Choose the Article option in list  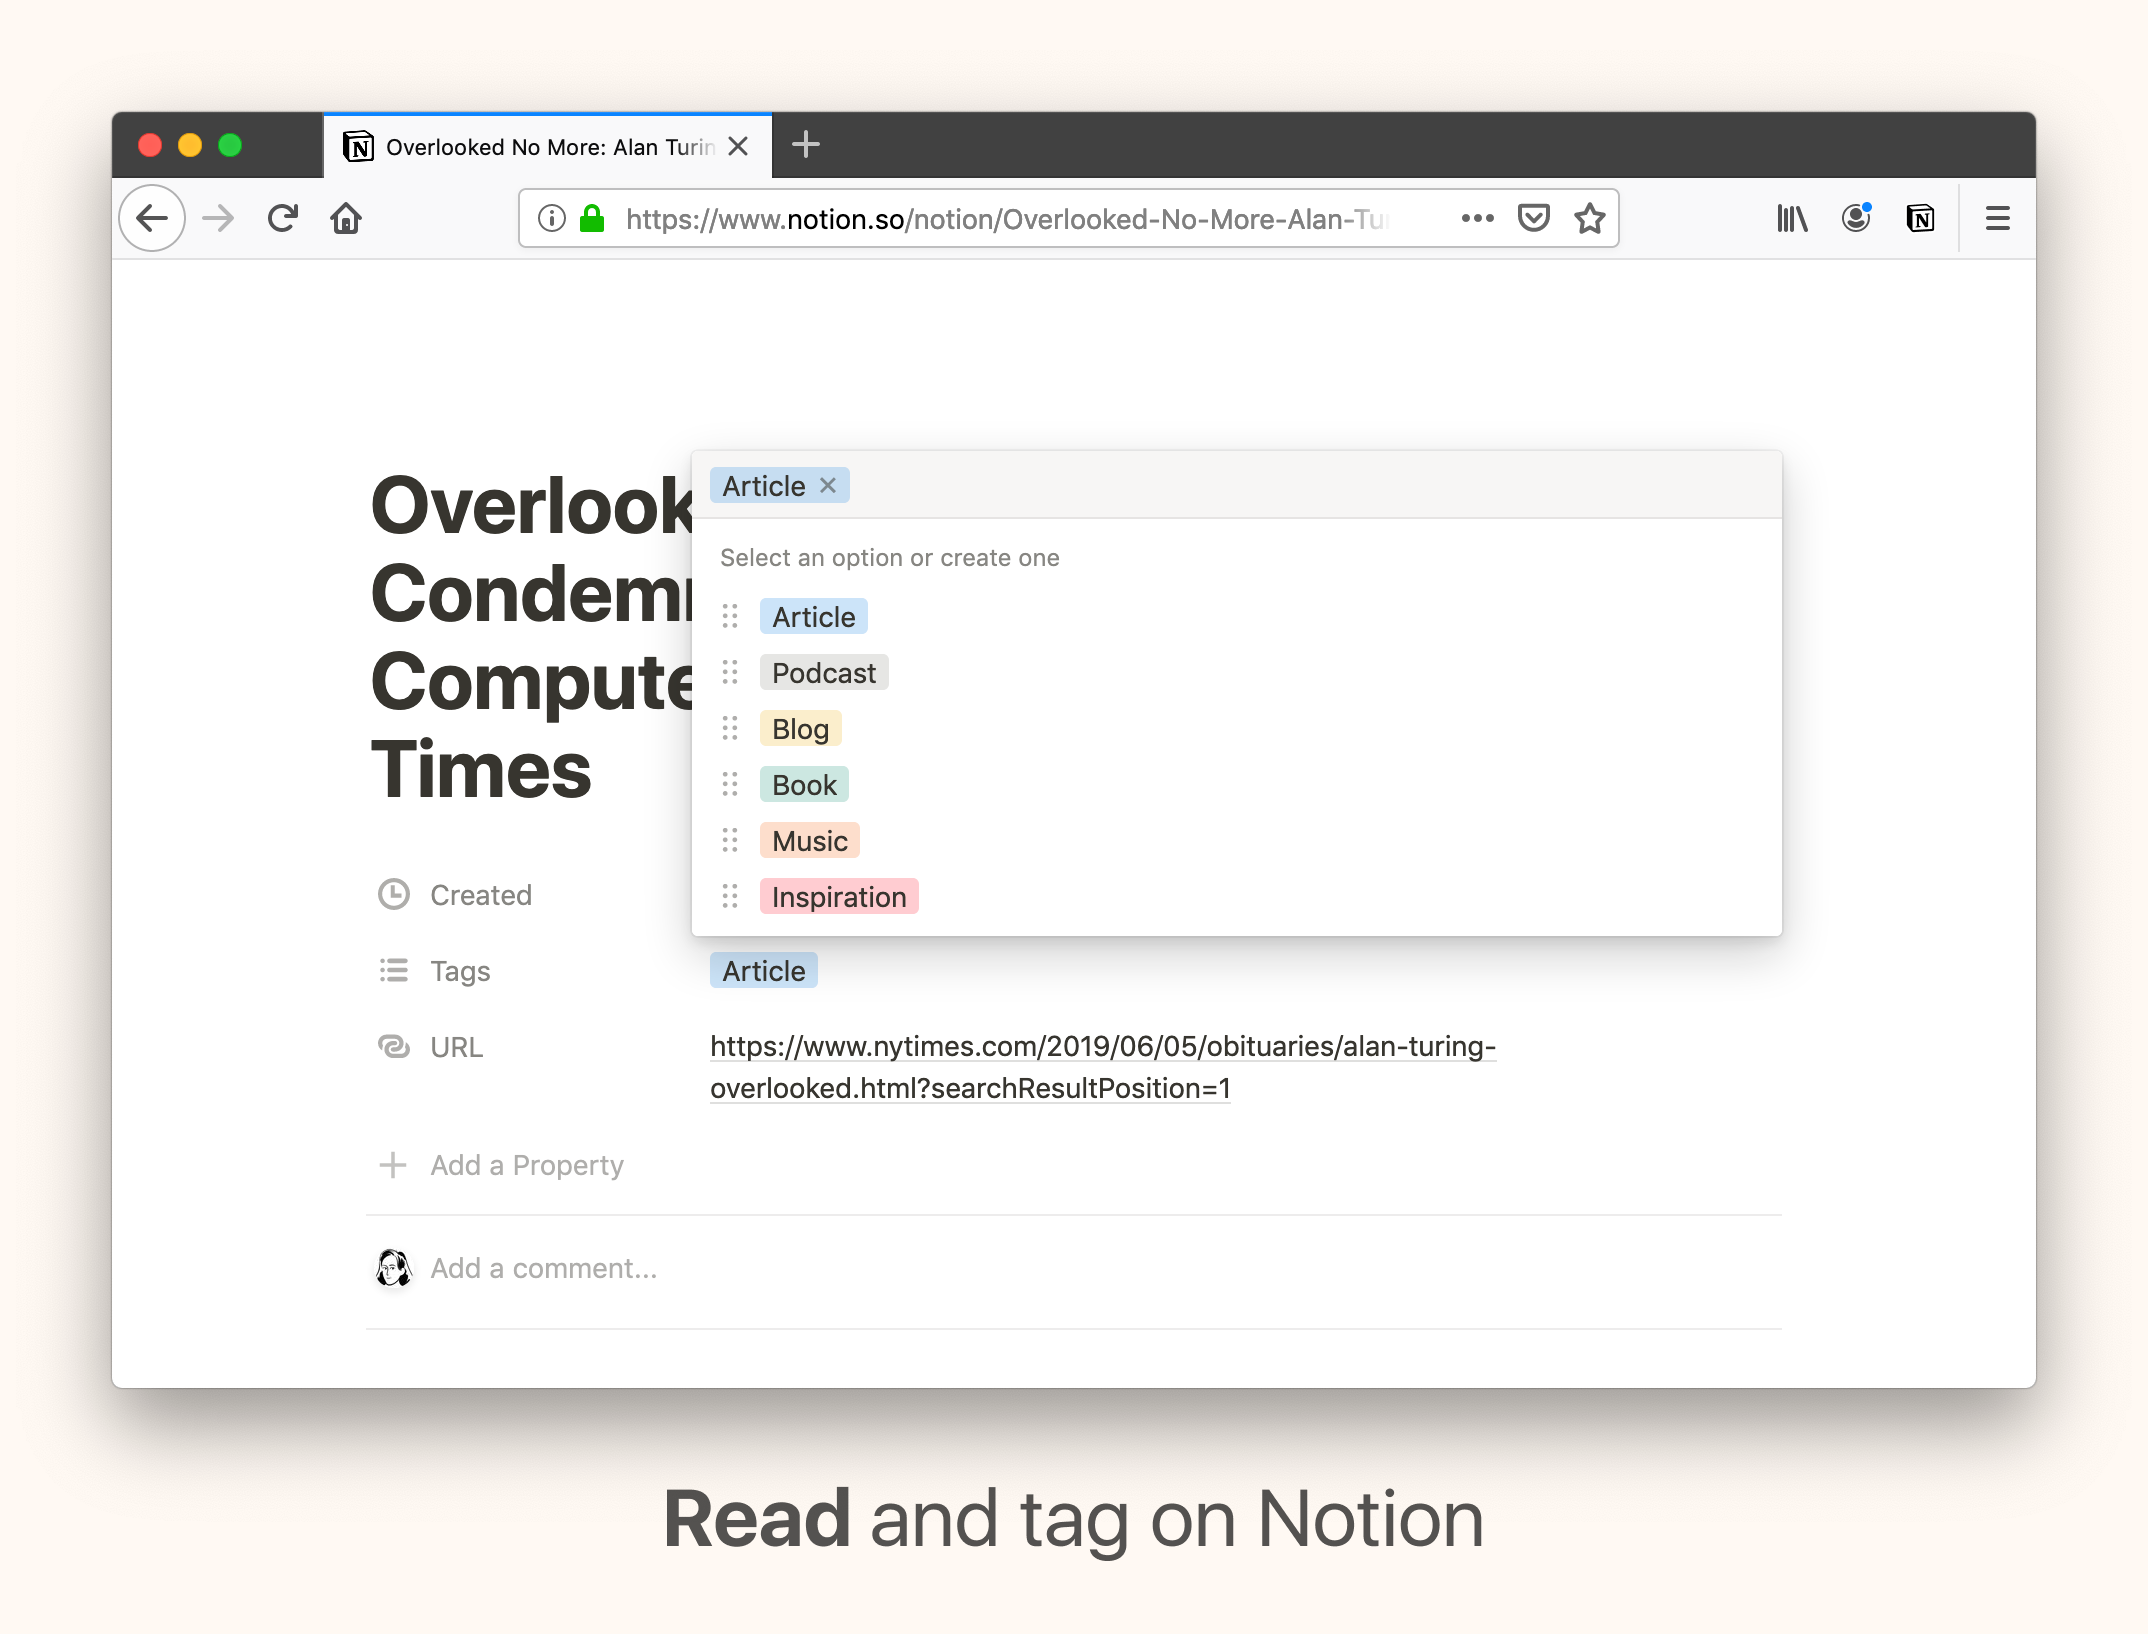tap(813, 616)
